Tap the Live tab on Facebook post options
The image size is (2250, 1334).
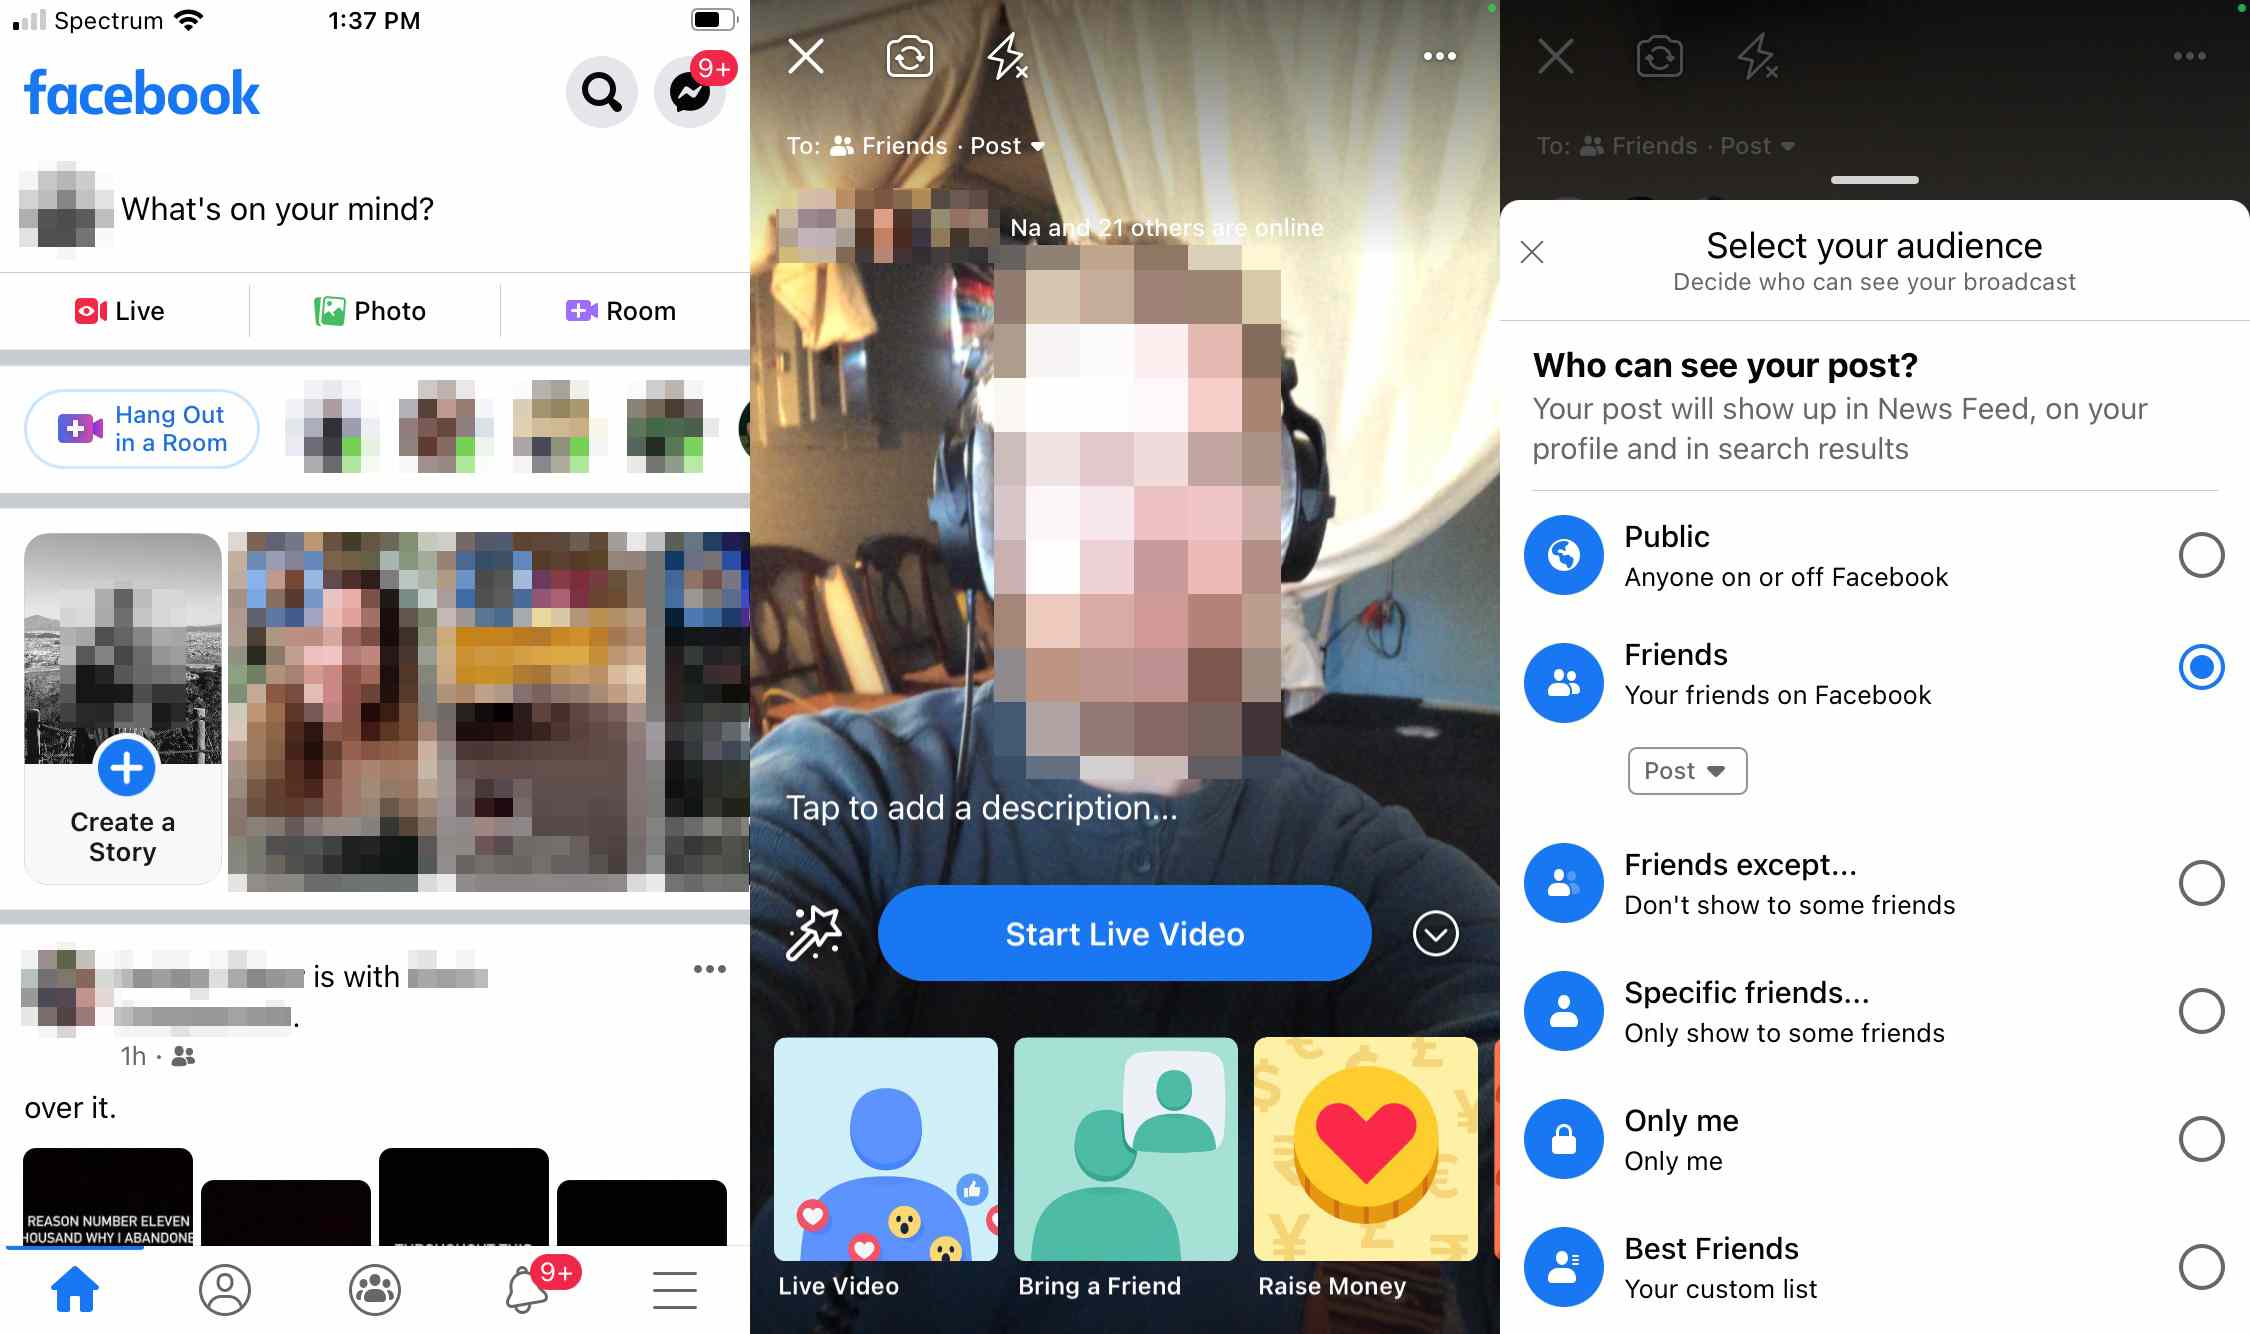[122, 310]
